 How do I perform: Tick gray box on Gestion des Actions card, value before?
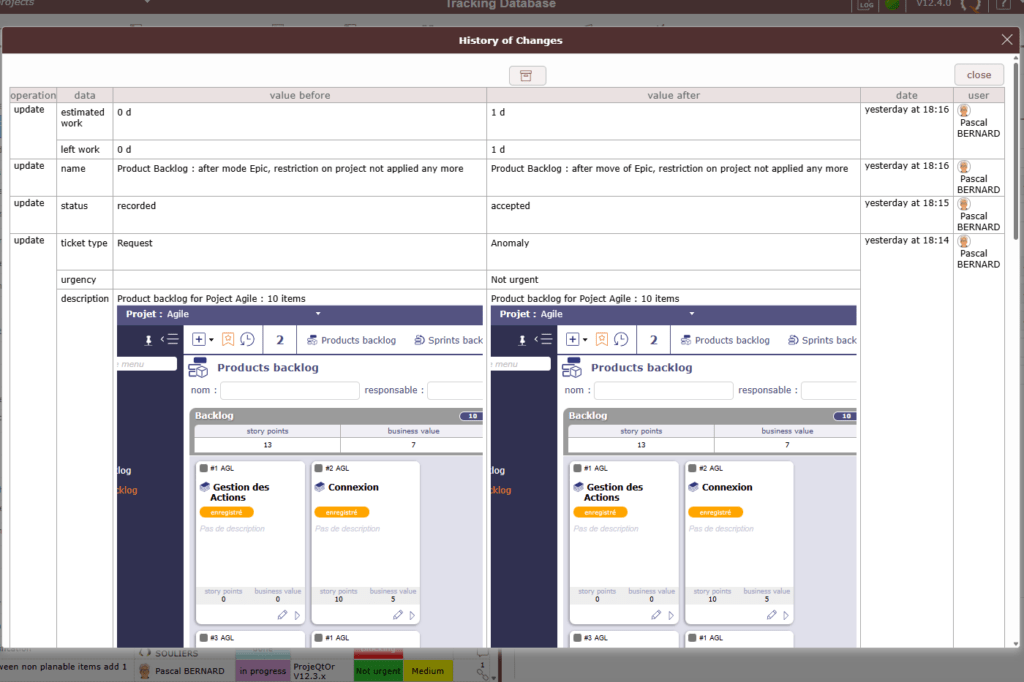point(203,468)
